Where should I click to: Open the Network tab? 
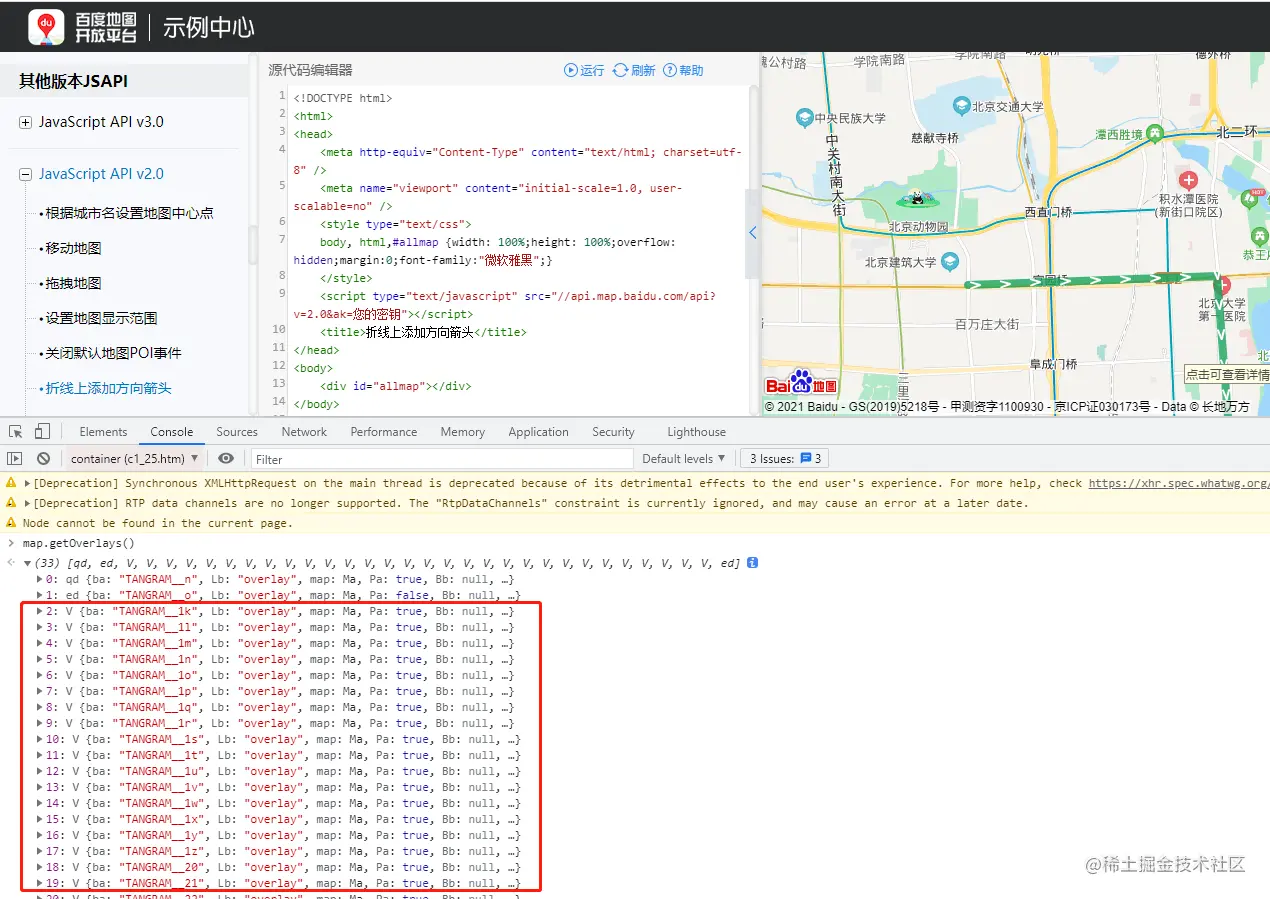[304, 432]
